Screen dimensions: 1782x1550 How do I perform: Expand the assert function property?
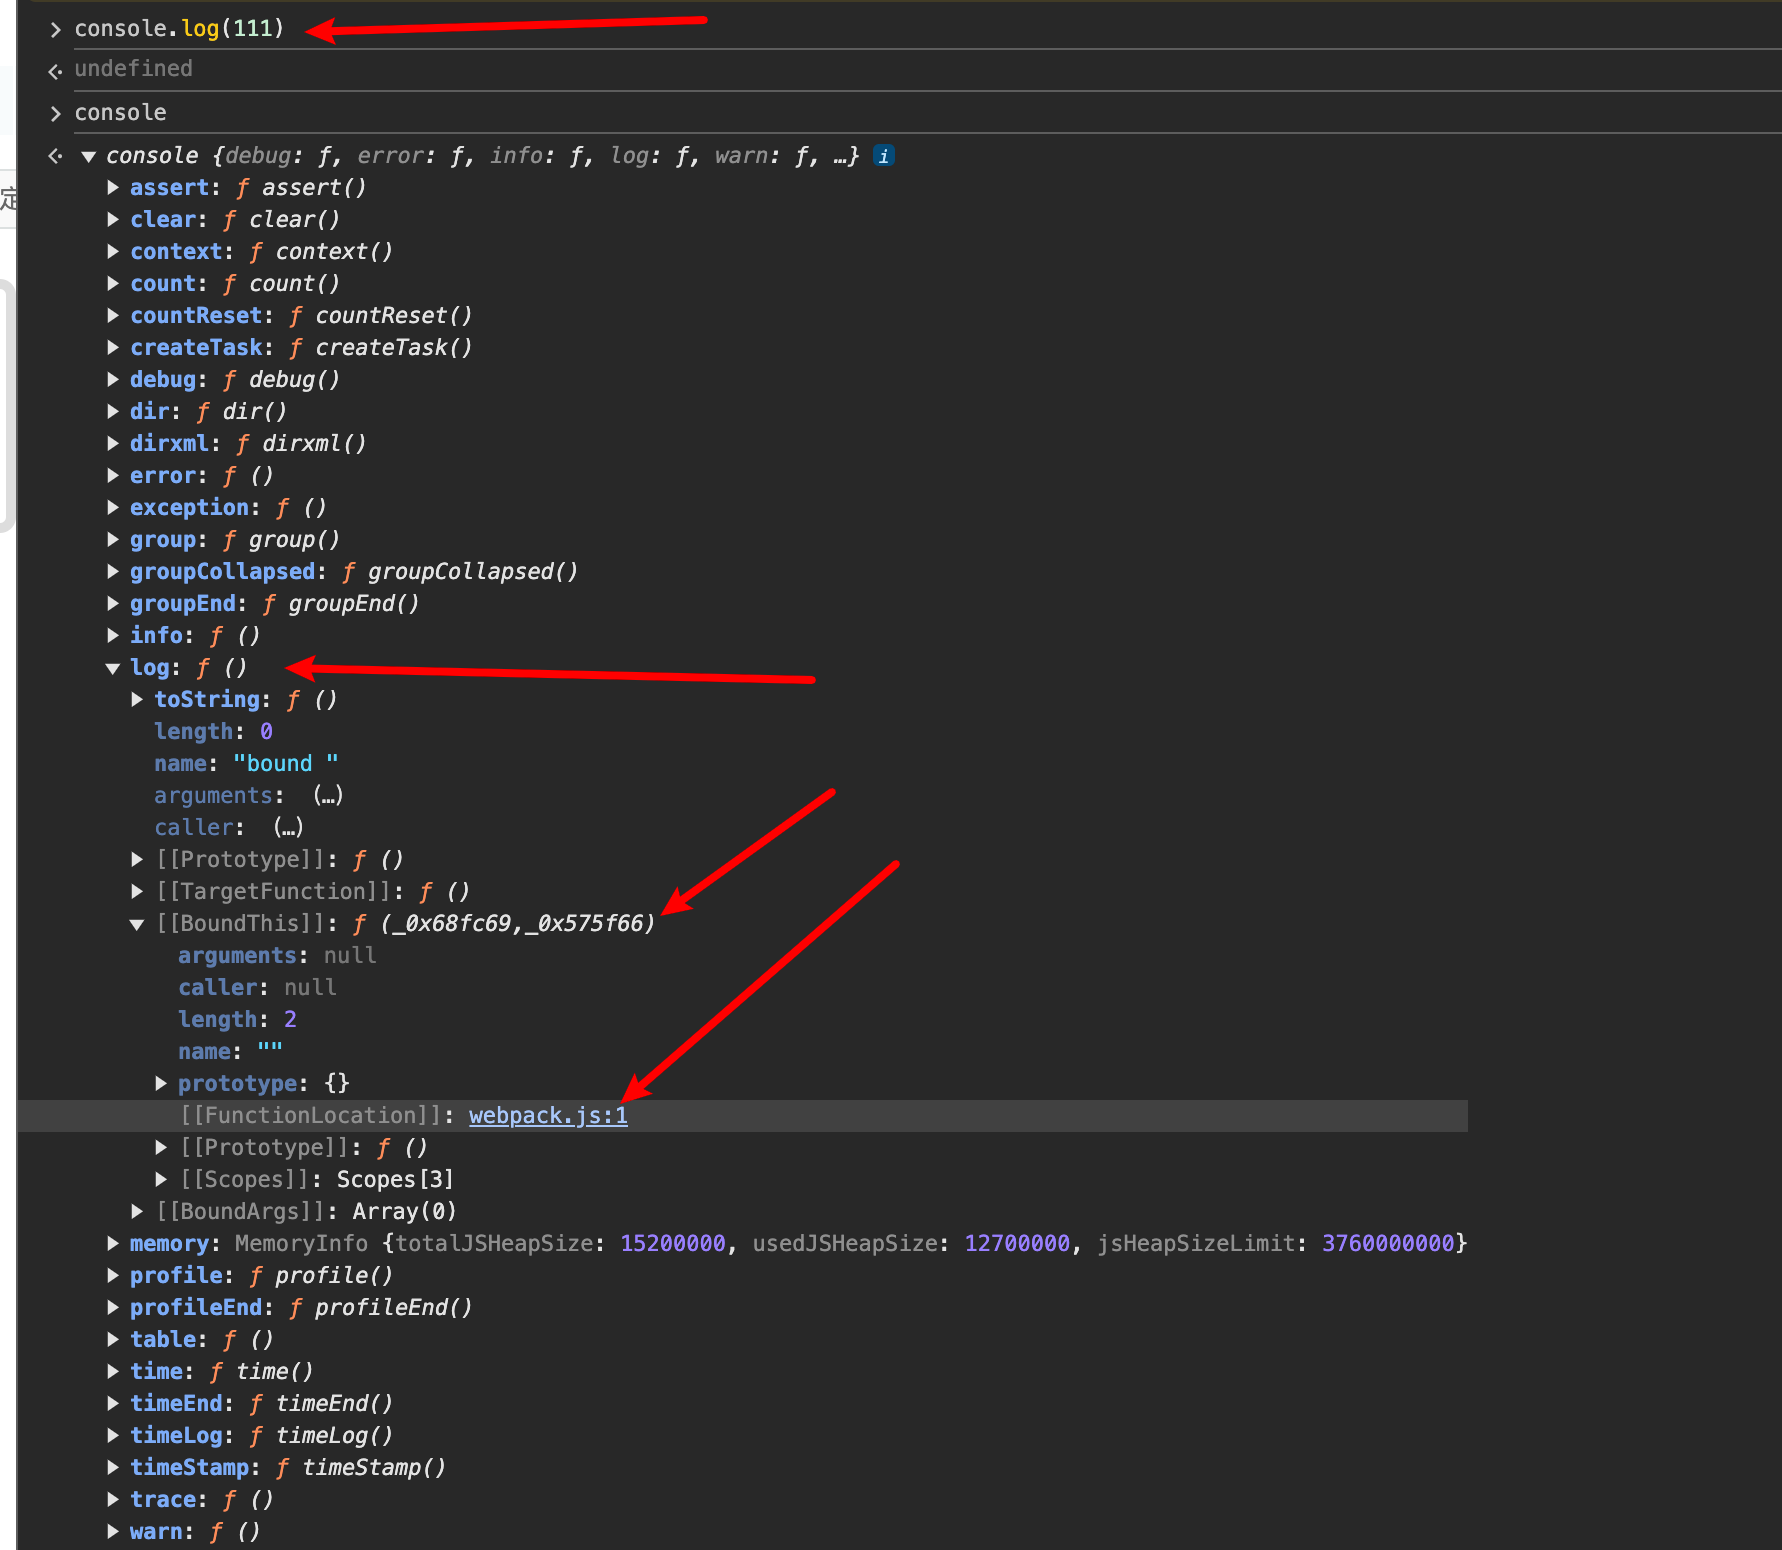(113, 188)
